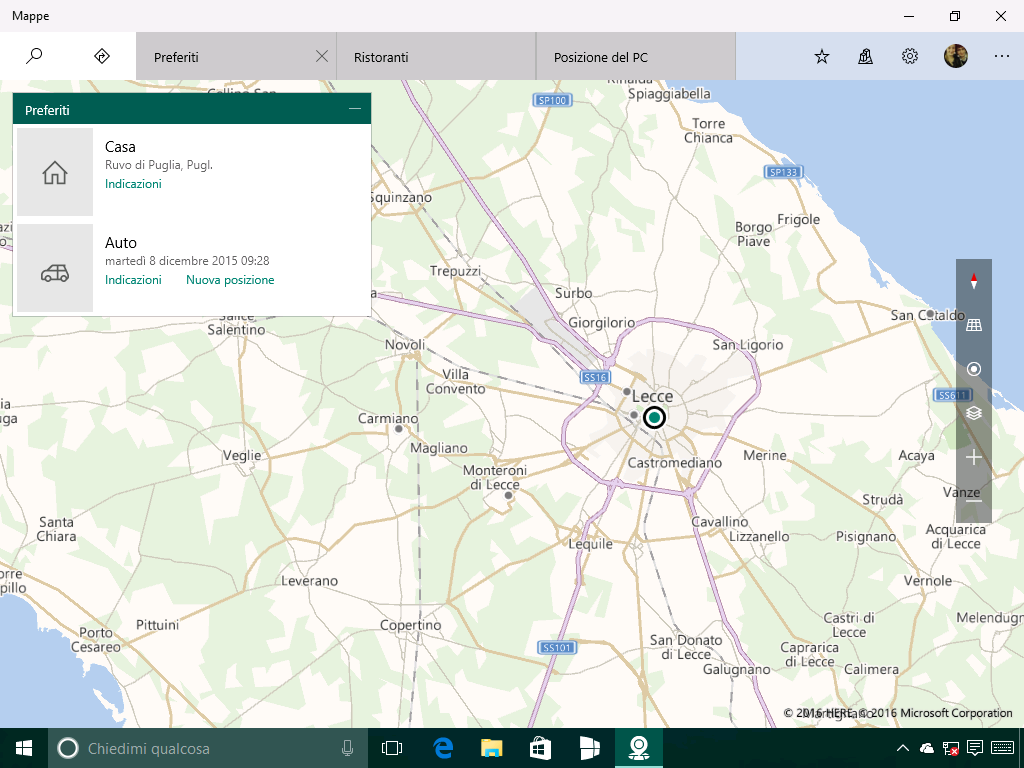Switch to Posizione del PC tab
The image size is (1024, 768).
[x=635, y=56]
